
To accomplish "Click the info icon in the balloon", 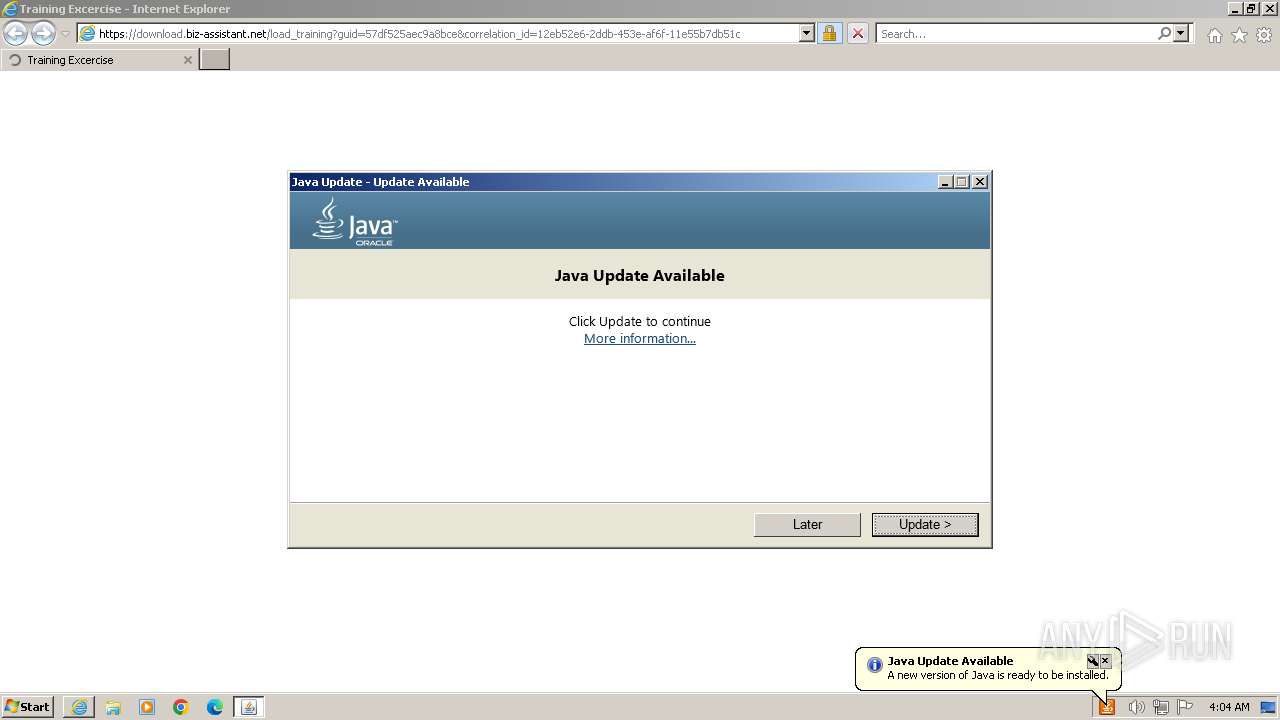I will [x=874, y=664].
